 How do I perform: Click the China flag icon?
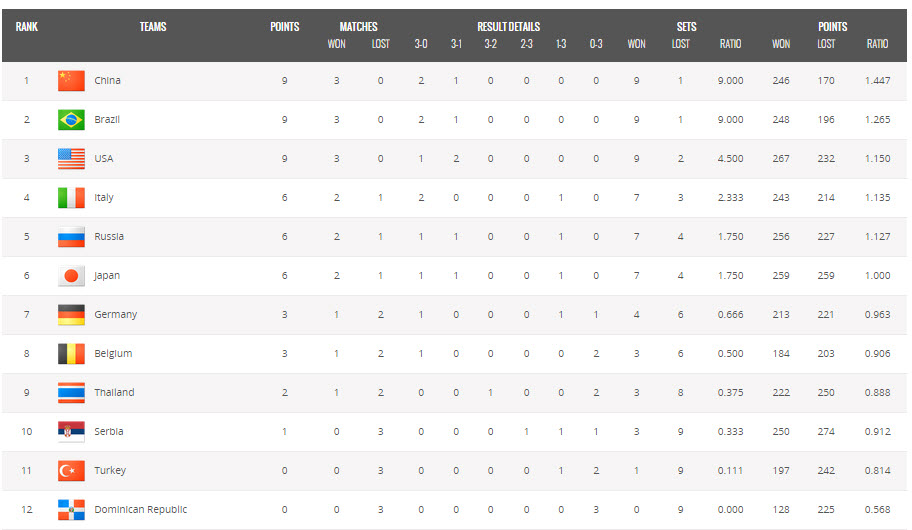point(71,81)
